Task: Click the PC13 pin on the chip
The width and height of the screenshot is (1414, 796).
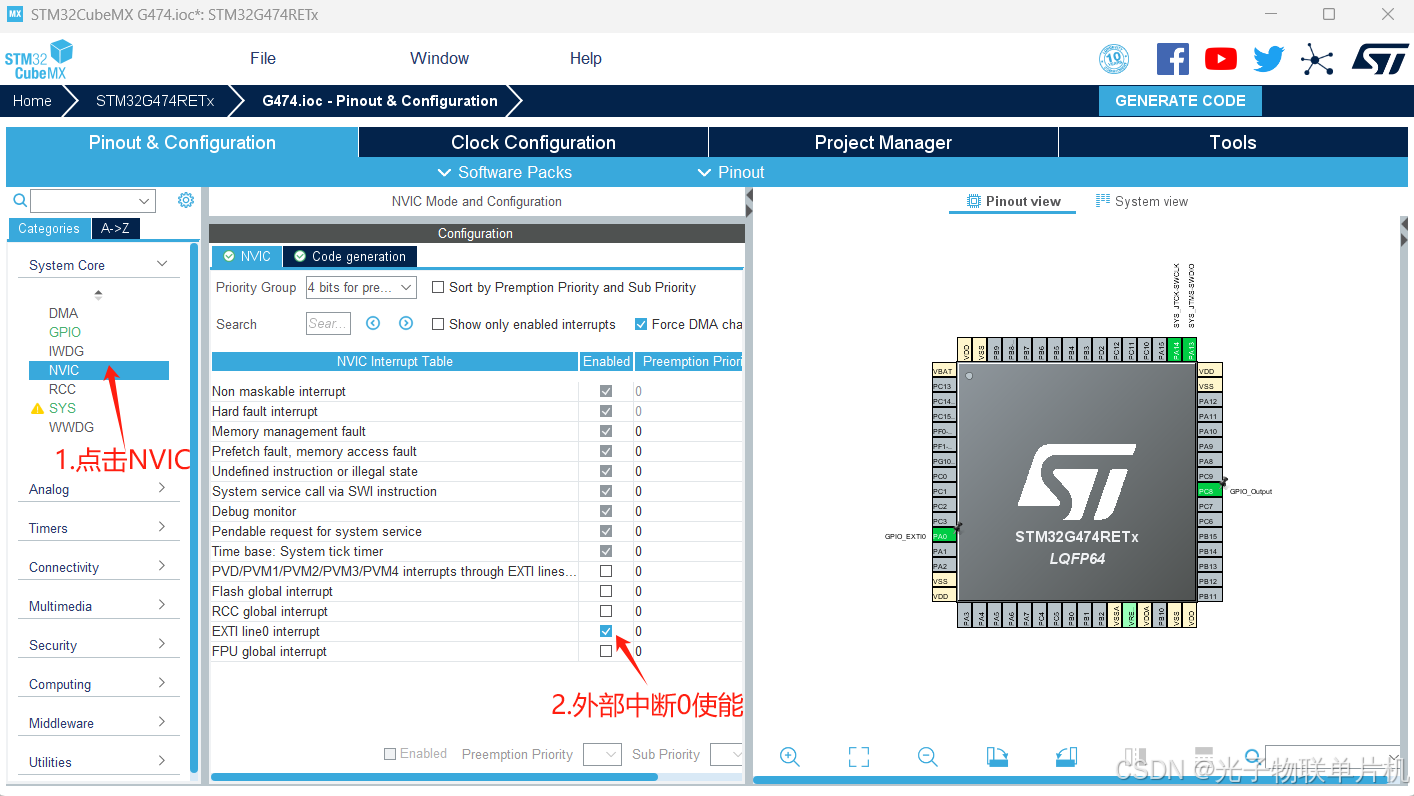Action: (943, 386)
